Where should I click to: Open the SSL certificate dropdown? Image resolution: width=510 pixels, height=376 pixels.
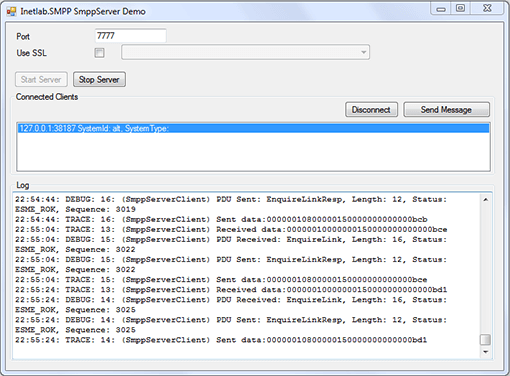(245, 52)
